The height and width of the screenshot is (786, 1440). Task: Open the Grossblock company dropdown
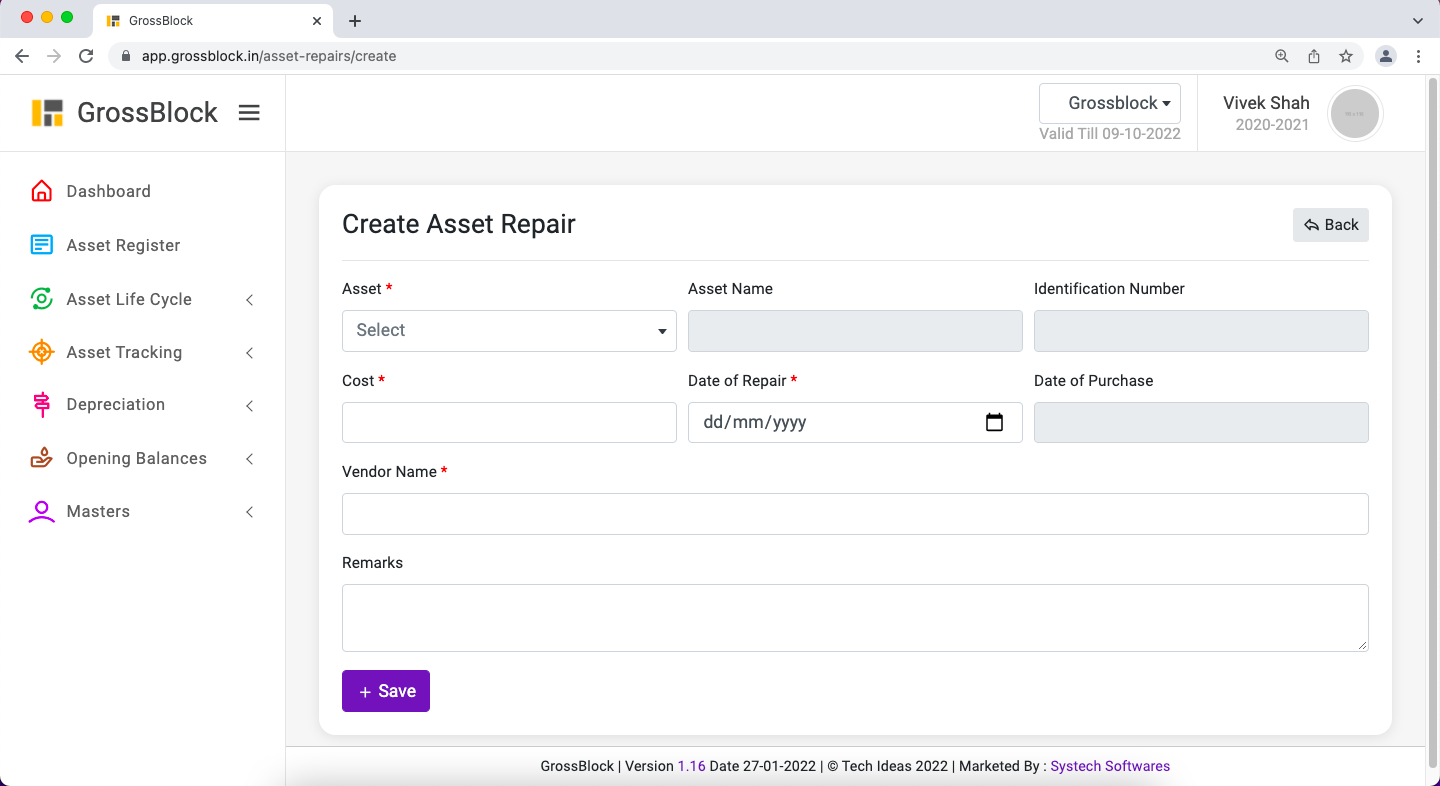(1110, 103)
